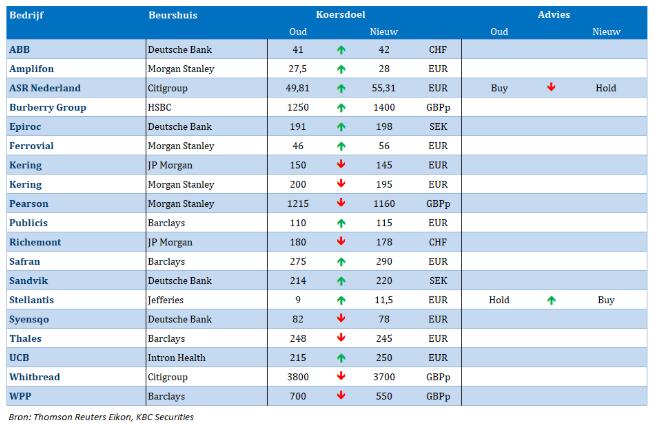655x427 pixels.
Task: Click the Ferrovial company name
Action: [31, 146]
